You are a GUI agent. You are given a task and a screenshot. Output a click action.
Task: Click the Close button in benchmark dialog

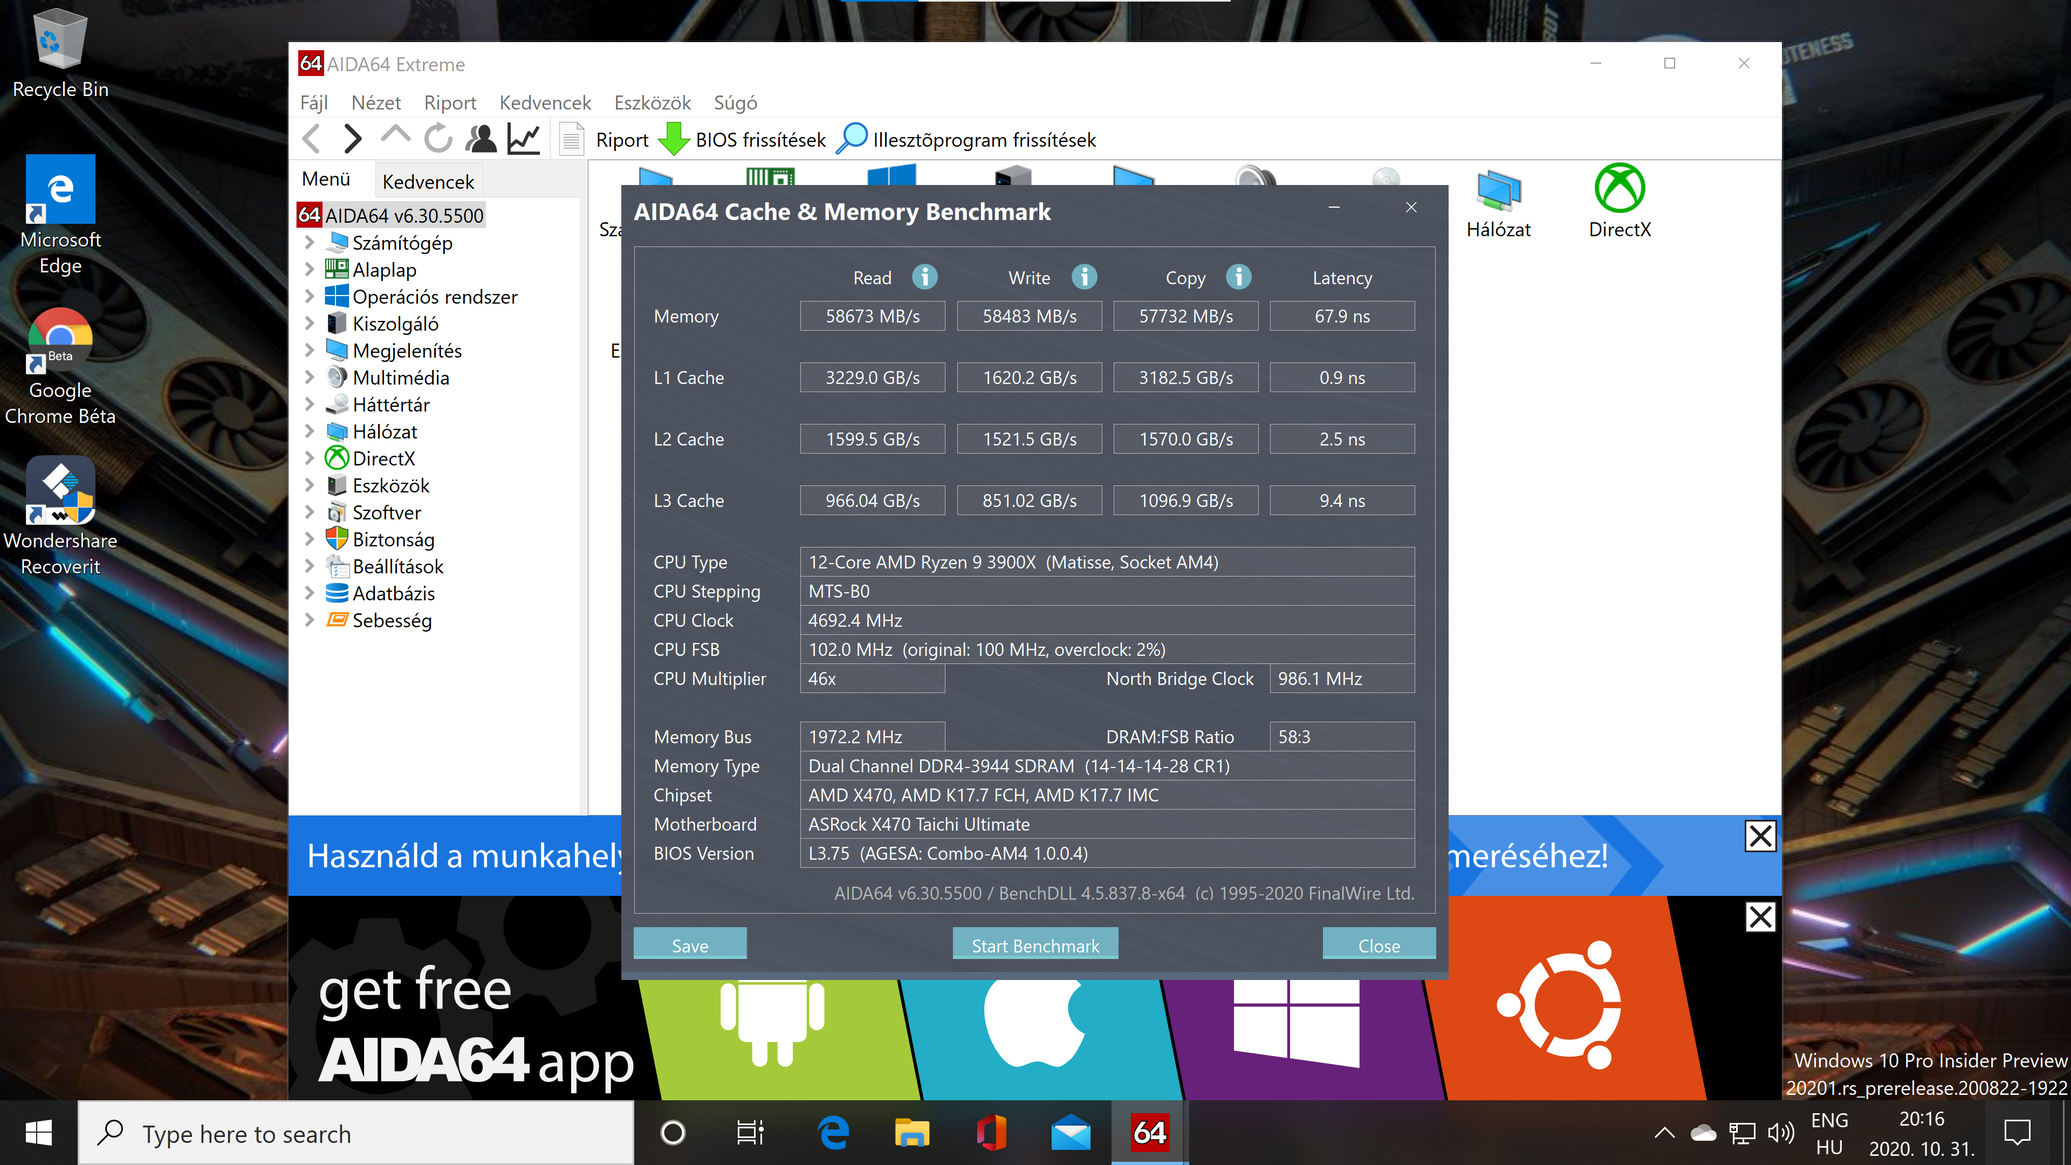[1379, 944]
